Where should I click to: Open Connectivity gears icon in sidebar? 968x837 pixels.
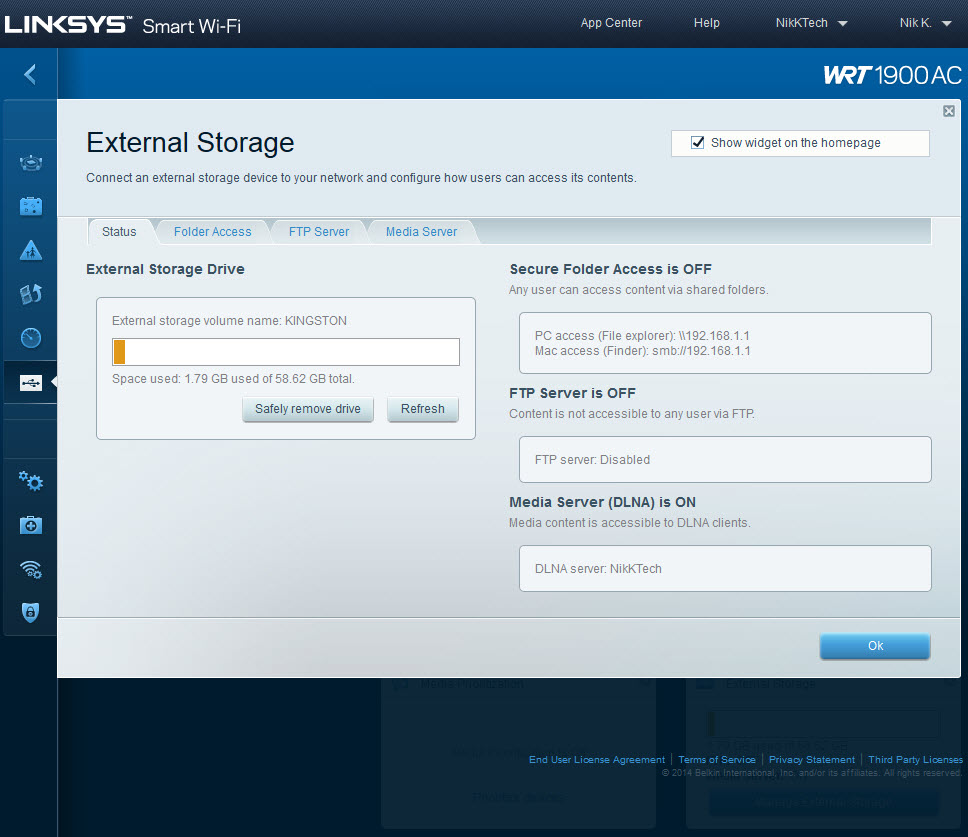coord(31,481)
